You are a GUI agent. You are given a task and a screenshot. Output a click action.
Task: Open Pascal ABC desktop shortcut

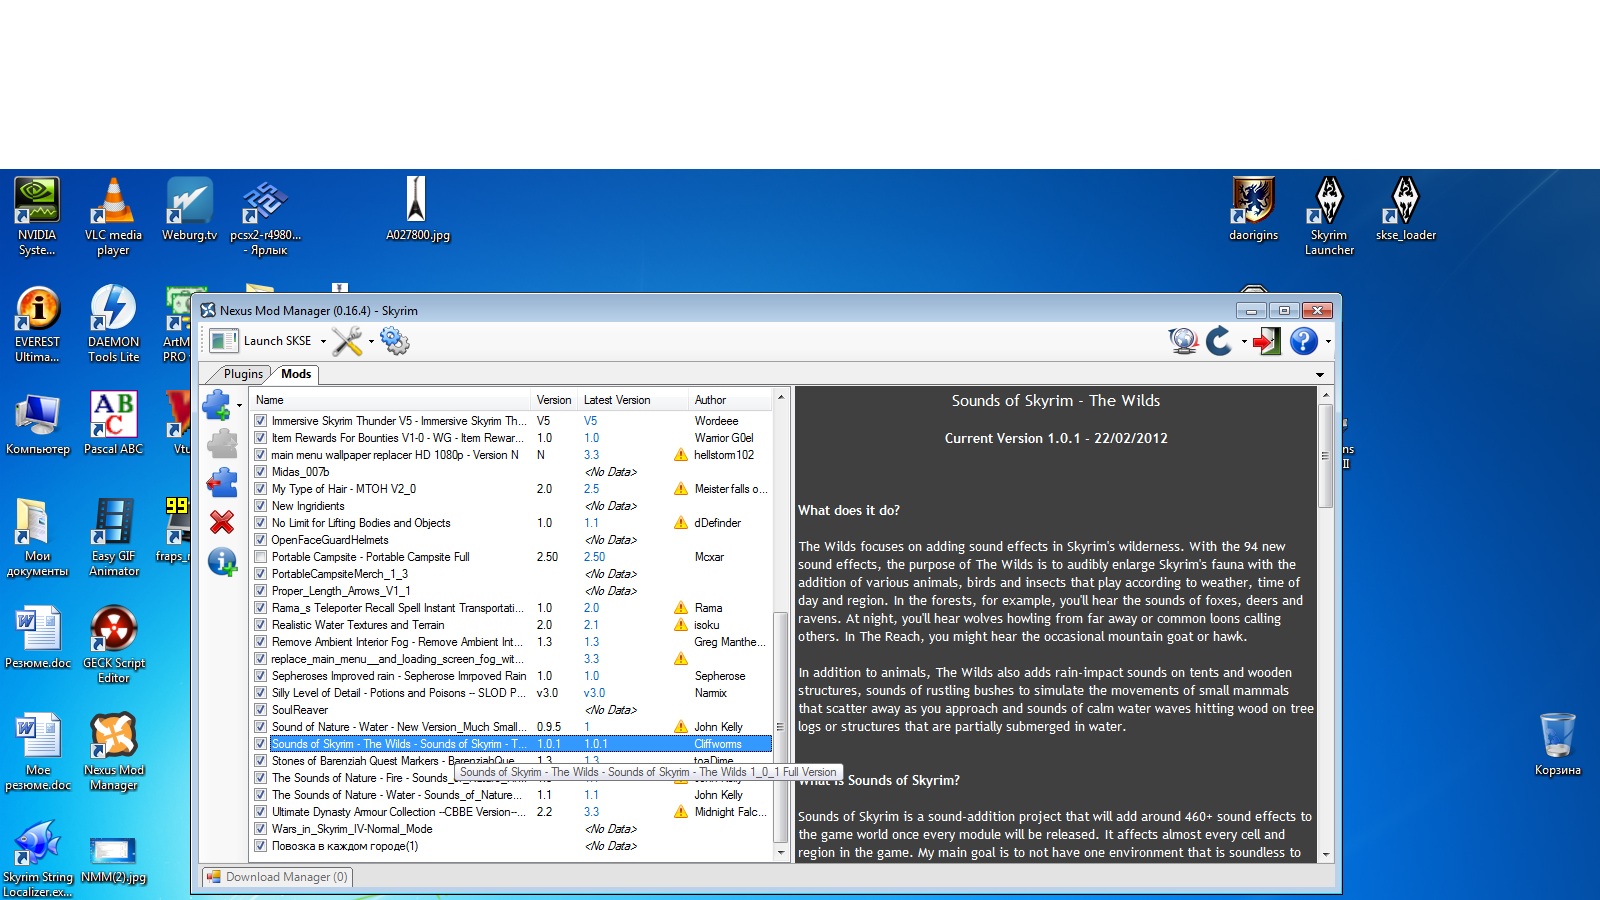click(113, 423)
